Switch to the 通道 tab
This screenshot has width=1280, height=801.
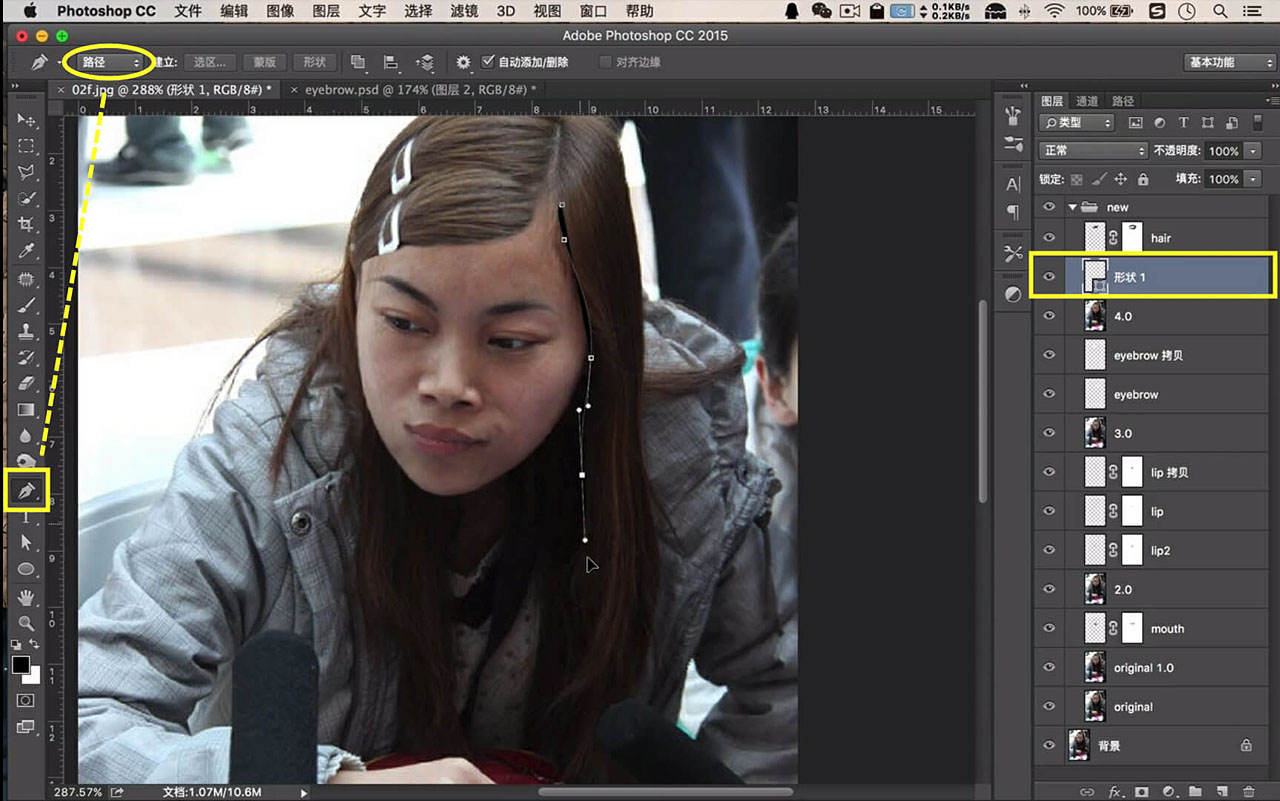(x=1087, y=101)
